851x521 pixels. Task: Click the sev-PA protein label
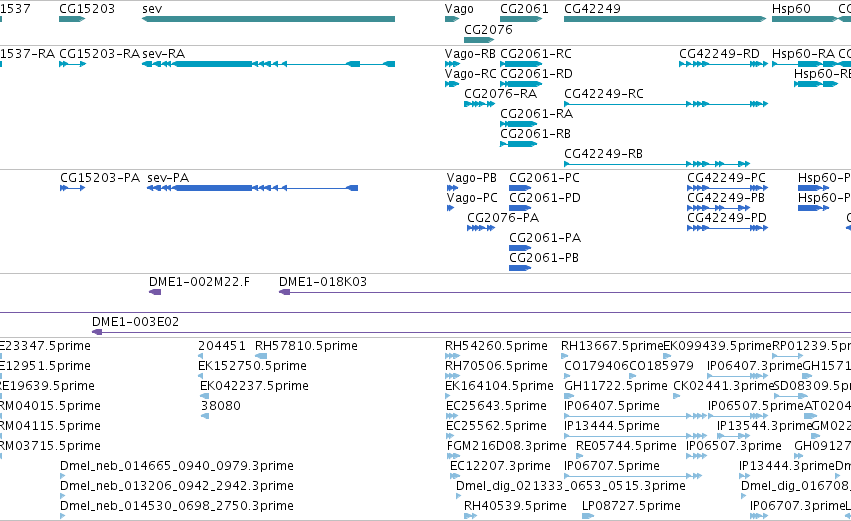click(168, 178)
